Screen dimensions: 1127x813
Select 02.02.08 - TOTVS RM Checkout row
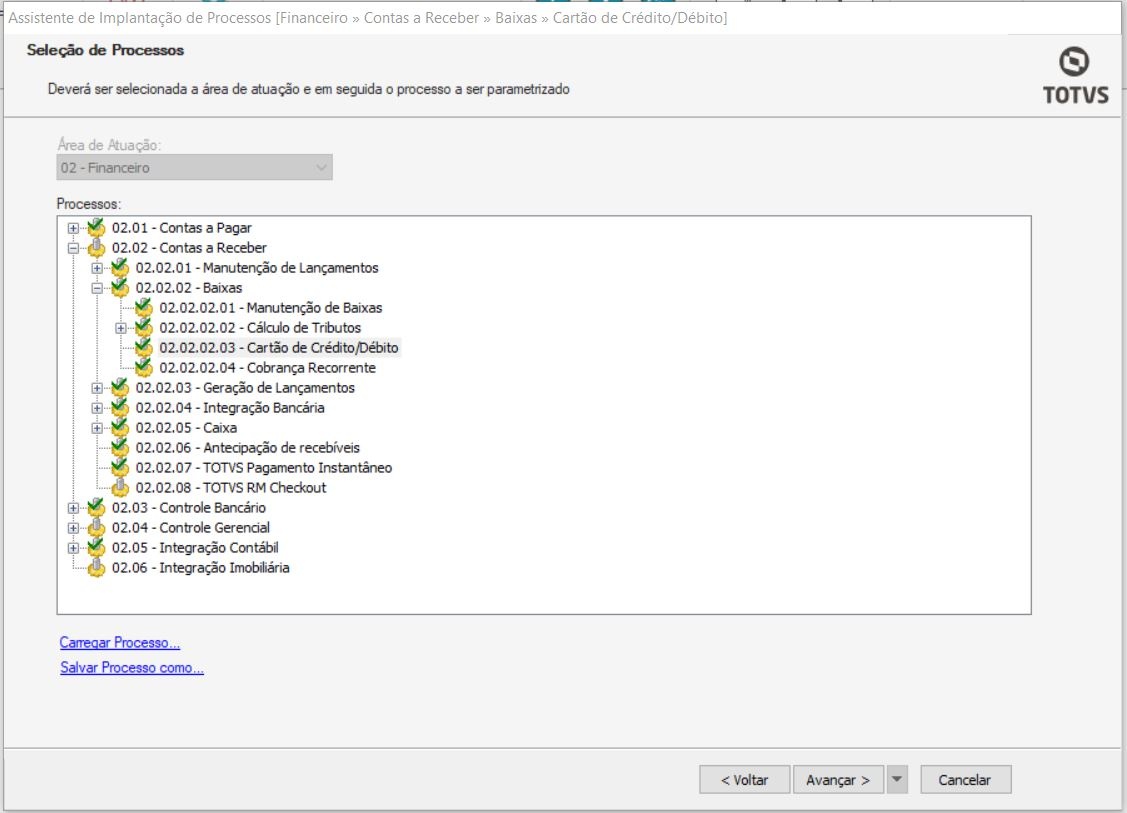231,488
